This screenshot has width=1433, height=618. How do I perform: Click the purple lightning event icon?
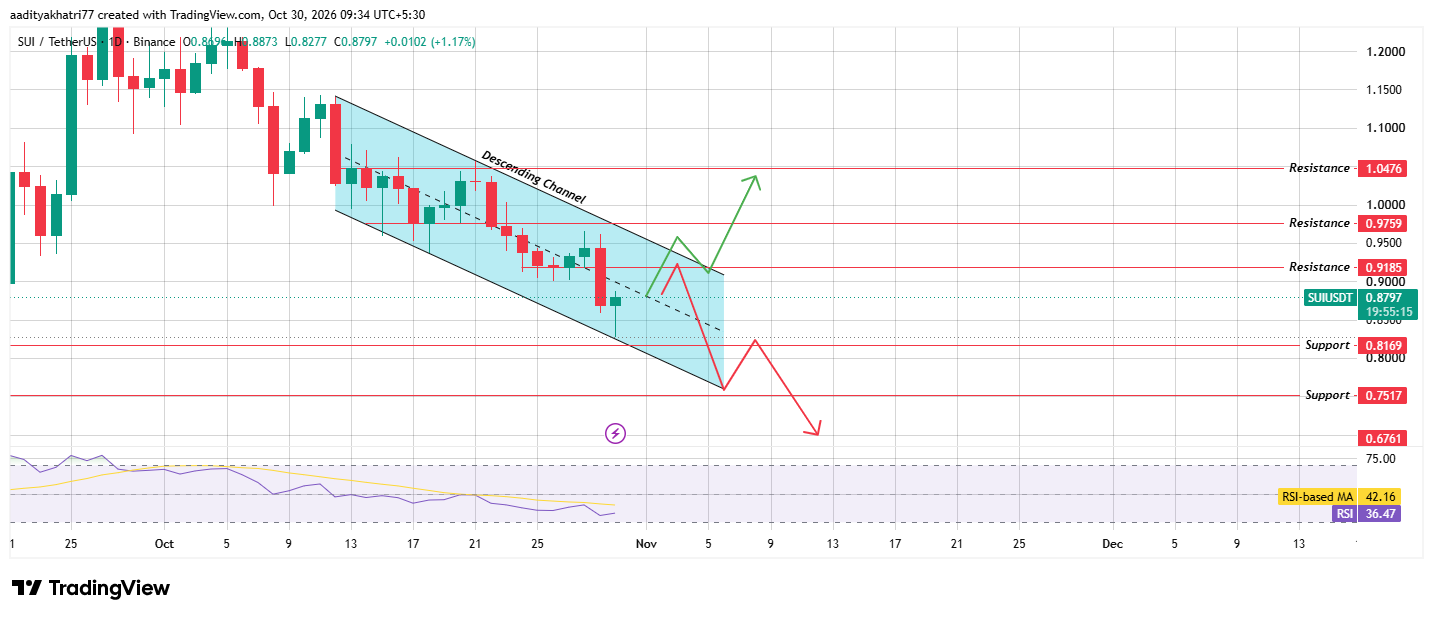pyautogui.click(x=616, y=433)
